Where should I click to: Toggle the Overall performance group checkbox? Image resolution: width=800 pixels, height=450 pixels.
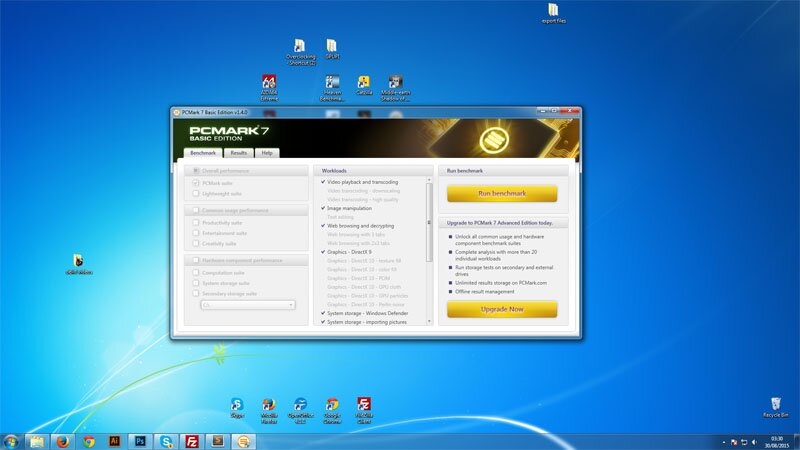click(x=196, y=170)
